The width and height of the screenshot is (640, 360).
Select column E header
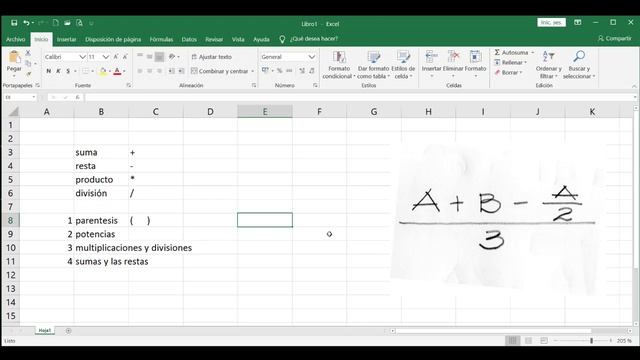[x=265, y=111]
